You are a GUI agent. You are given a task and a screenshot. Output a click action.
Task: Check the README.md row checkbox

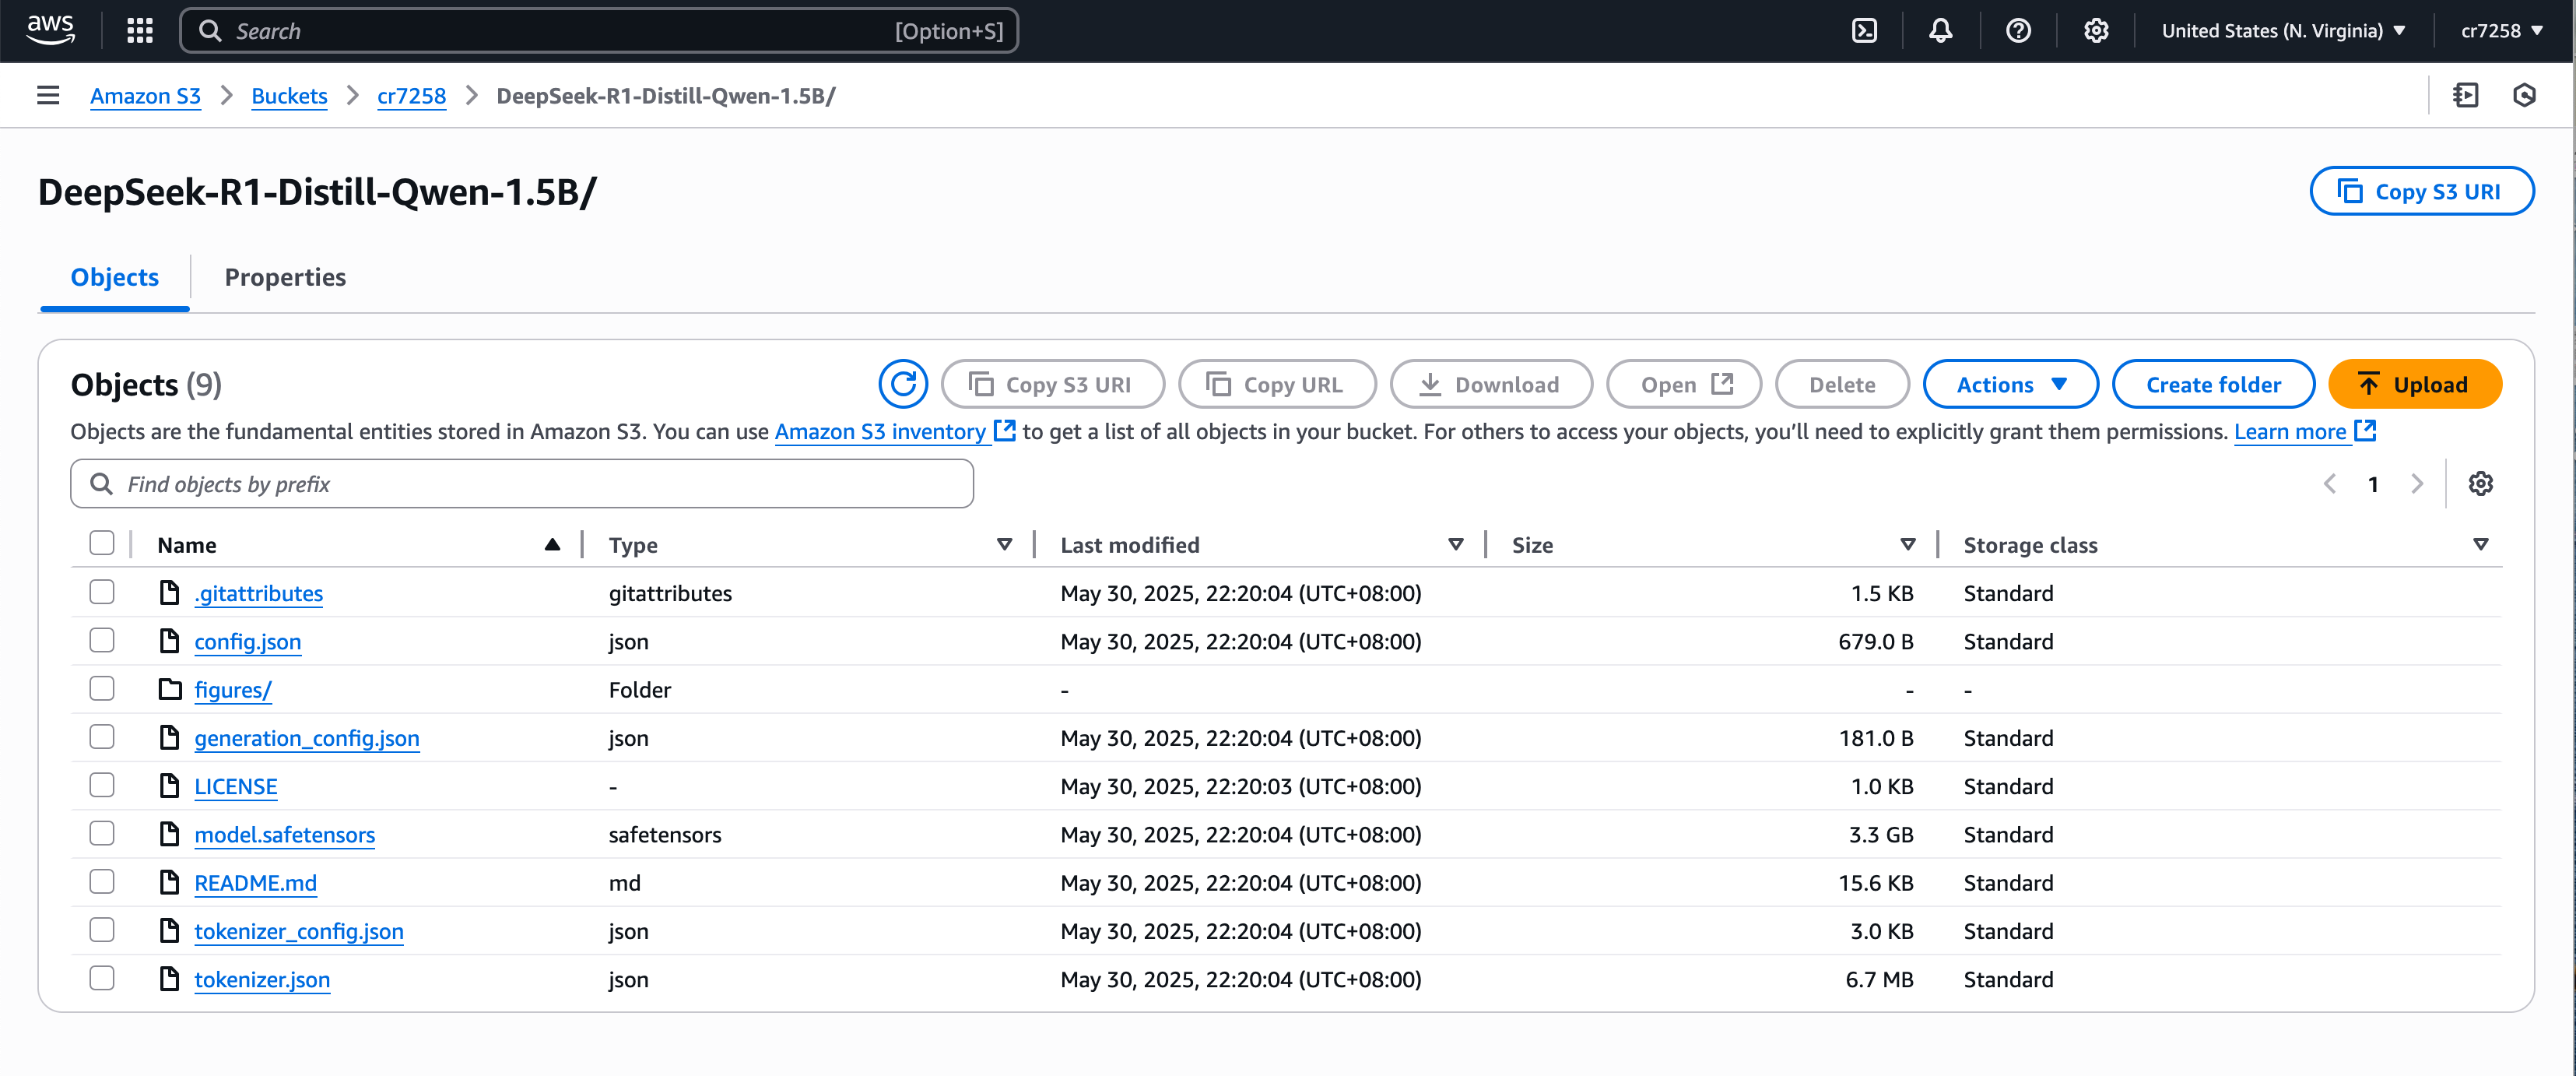(102, 882)
